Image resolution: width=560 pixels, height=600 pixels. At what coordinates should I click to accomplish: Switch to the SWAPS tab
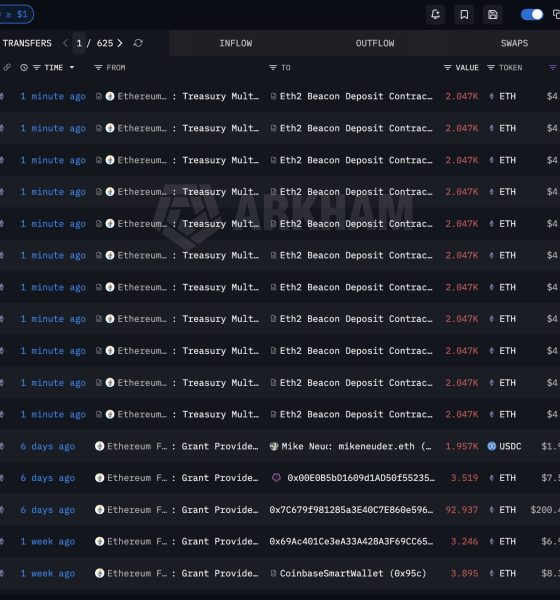[514, 43]
